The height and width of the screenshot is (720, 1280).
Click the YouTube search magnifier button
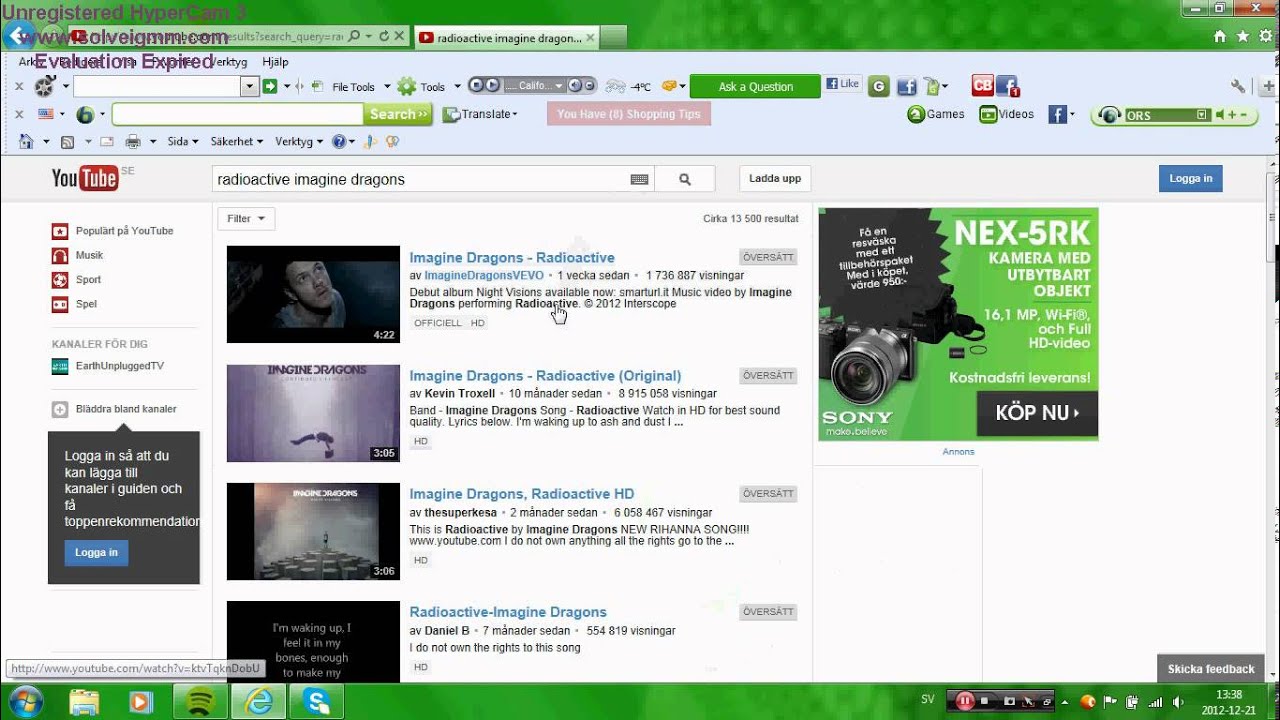(x=685, y=180)
